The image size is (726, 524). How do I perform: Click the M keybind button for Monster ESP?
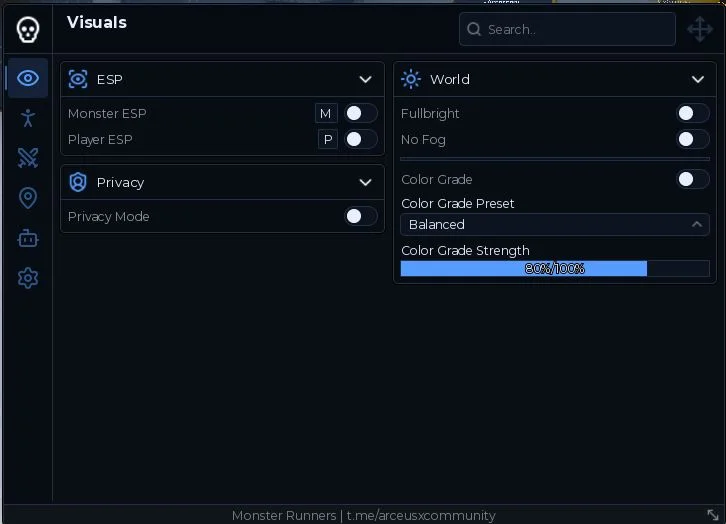(325, 113)
